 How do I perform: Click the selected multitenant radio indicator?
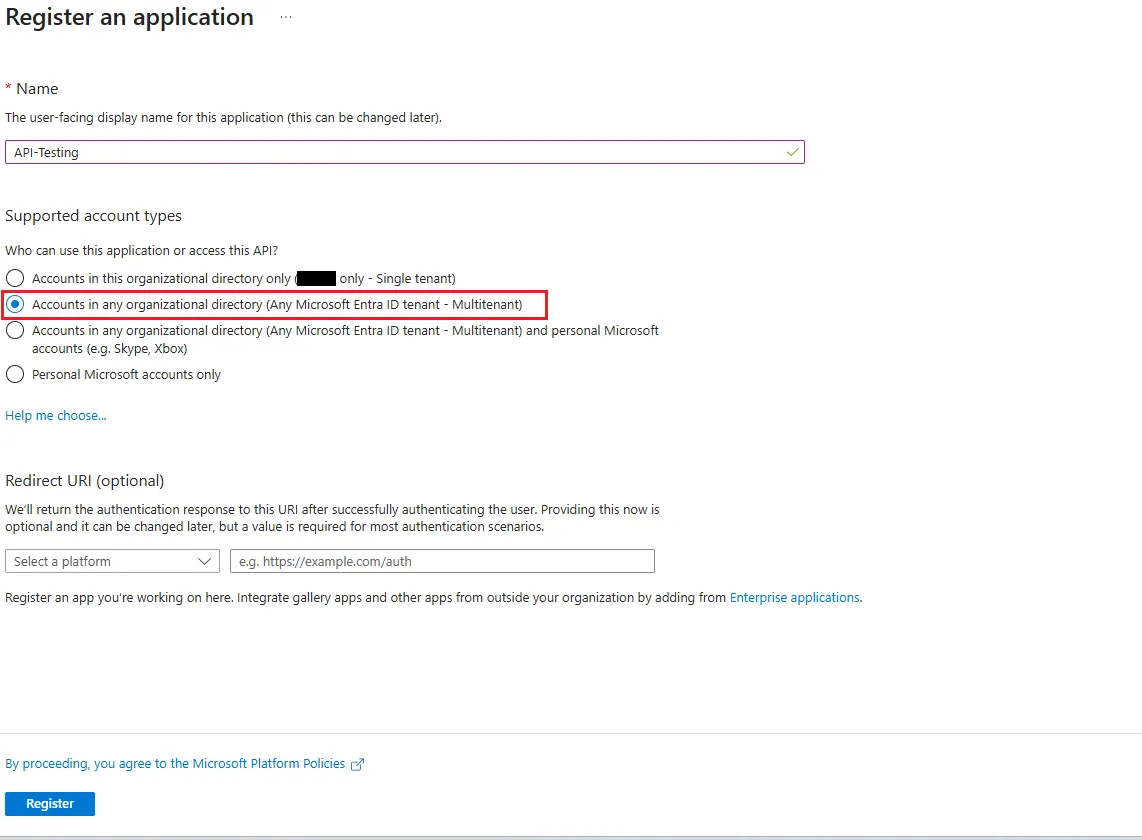coord(15,304)
